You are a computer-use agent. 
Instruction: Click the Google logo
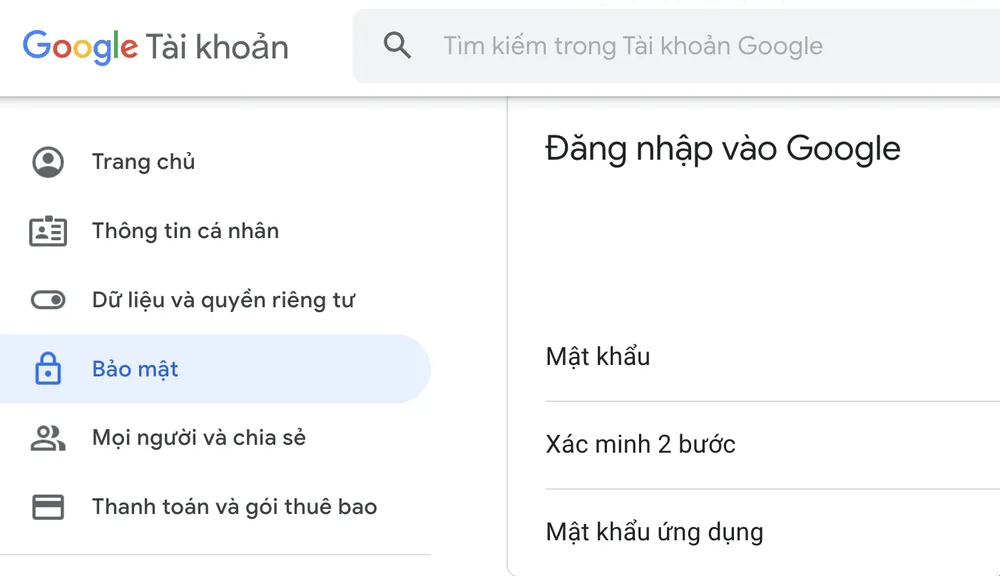pos(79,46)
